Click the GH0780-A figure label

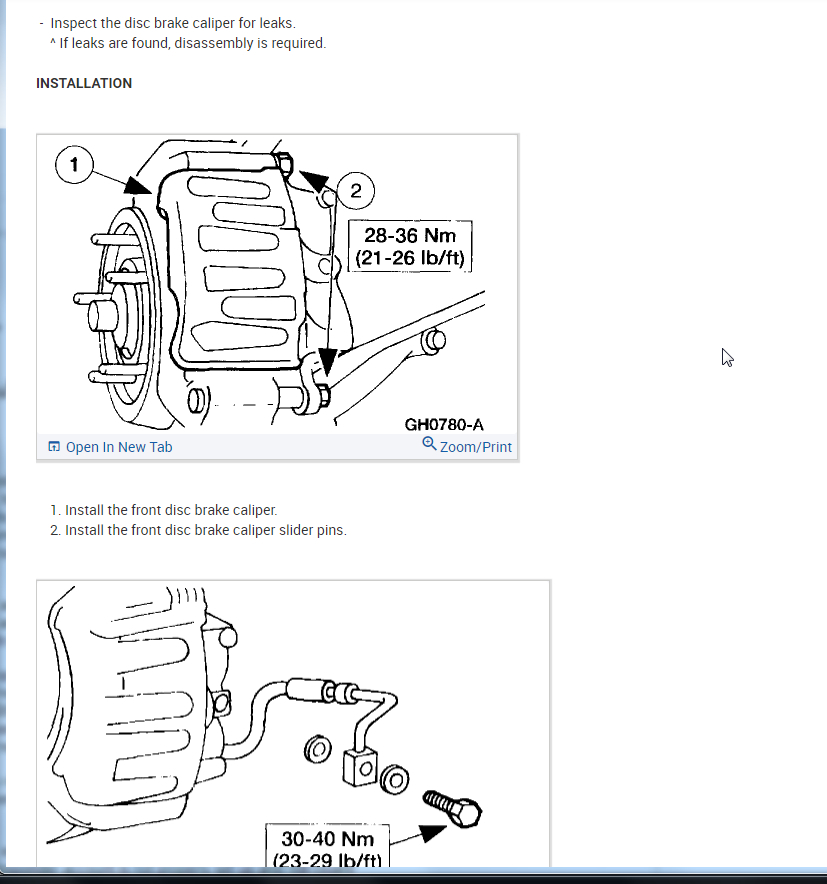pyautogui.click(x=444, y=425)
